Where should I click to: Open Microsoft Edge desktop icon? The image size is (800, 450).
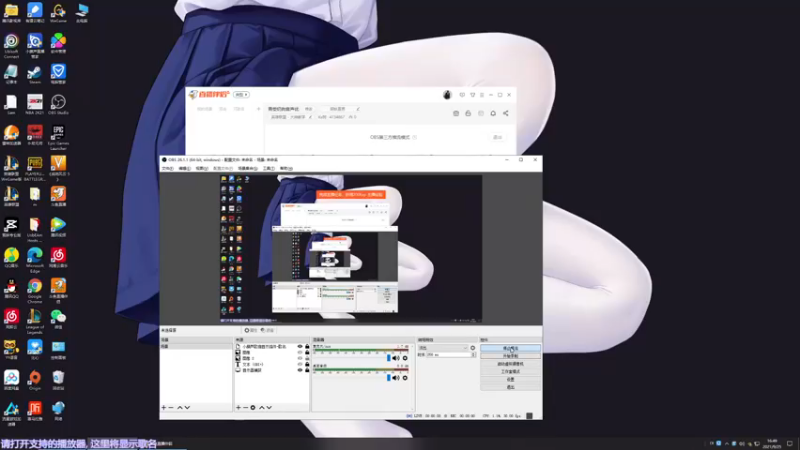[35, 260]
